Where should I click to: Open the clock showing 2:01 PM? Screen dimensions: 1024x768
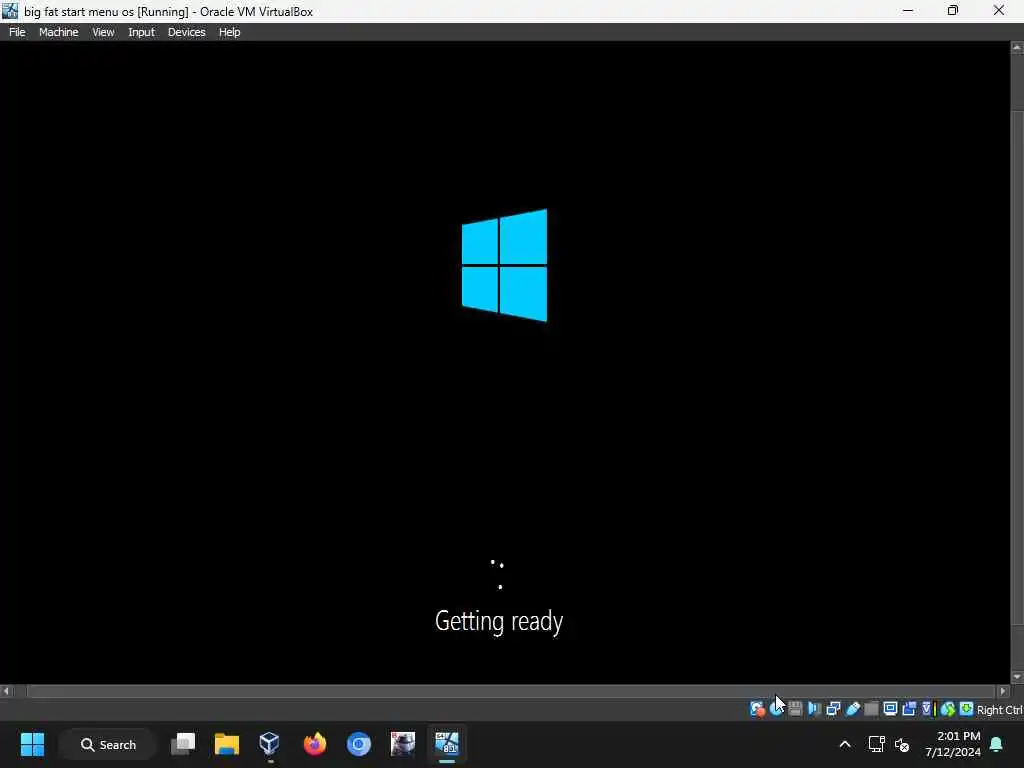pyautogui.click(x=953, y=744)
